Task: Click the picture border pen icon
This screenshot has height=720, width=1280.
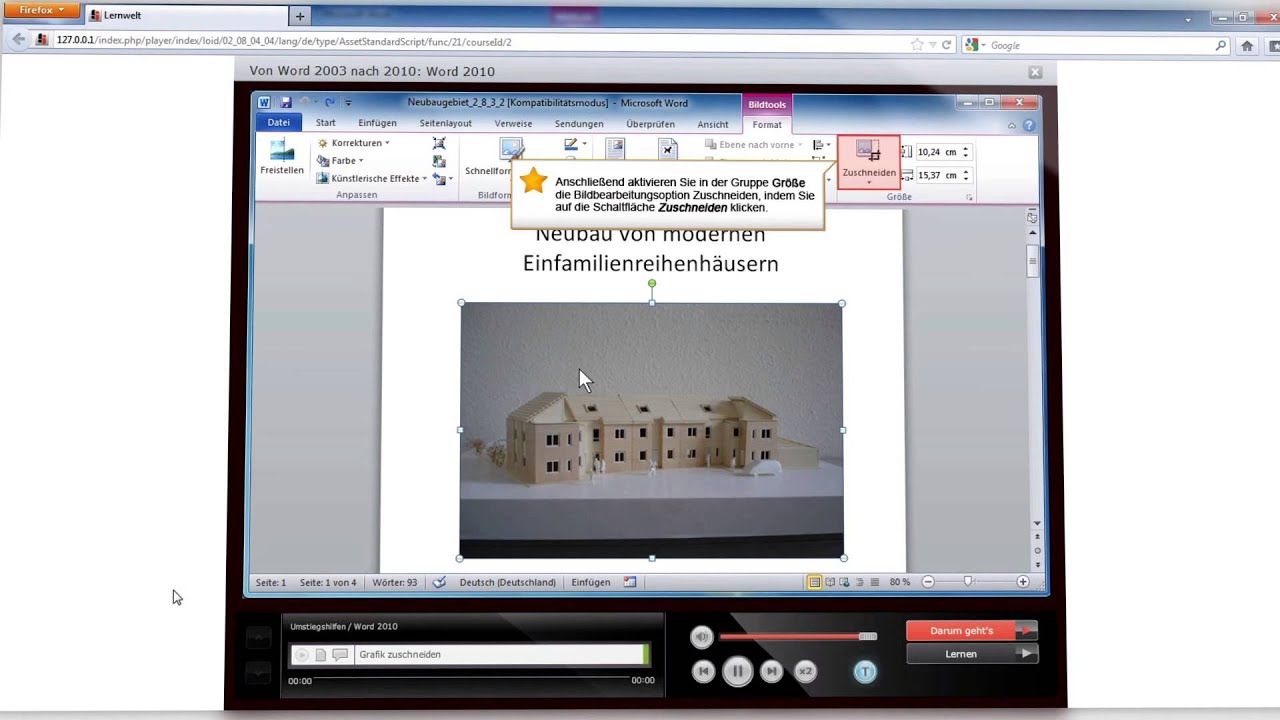Action: pos(571,144)
